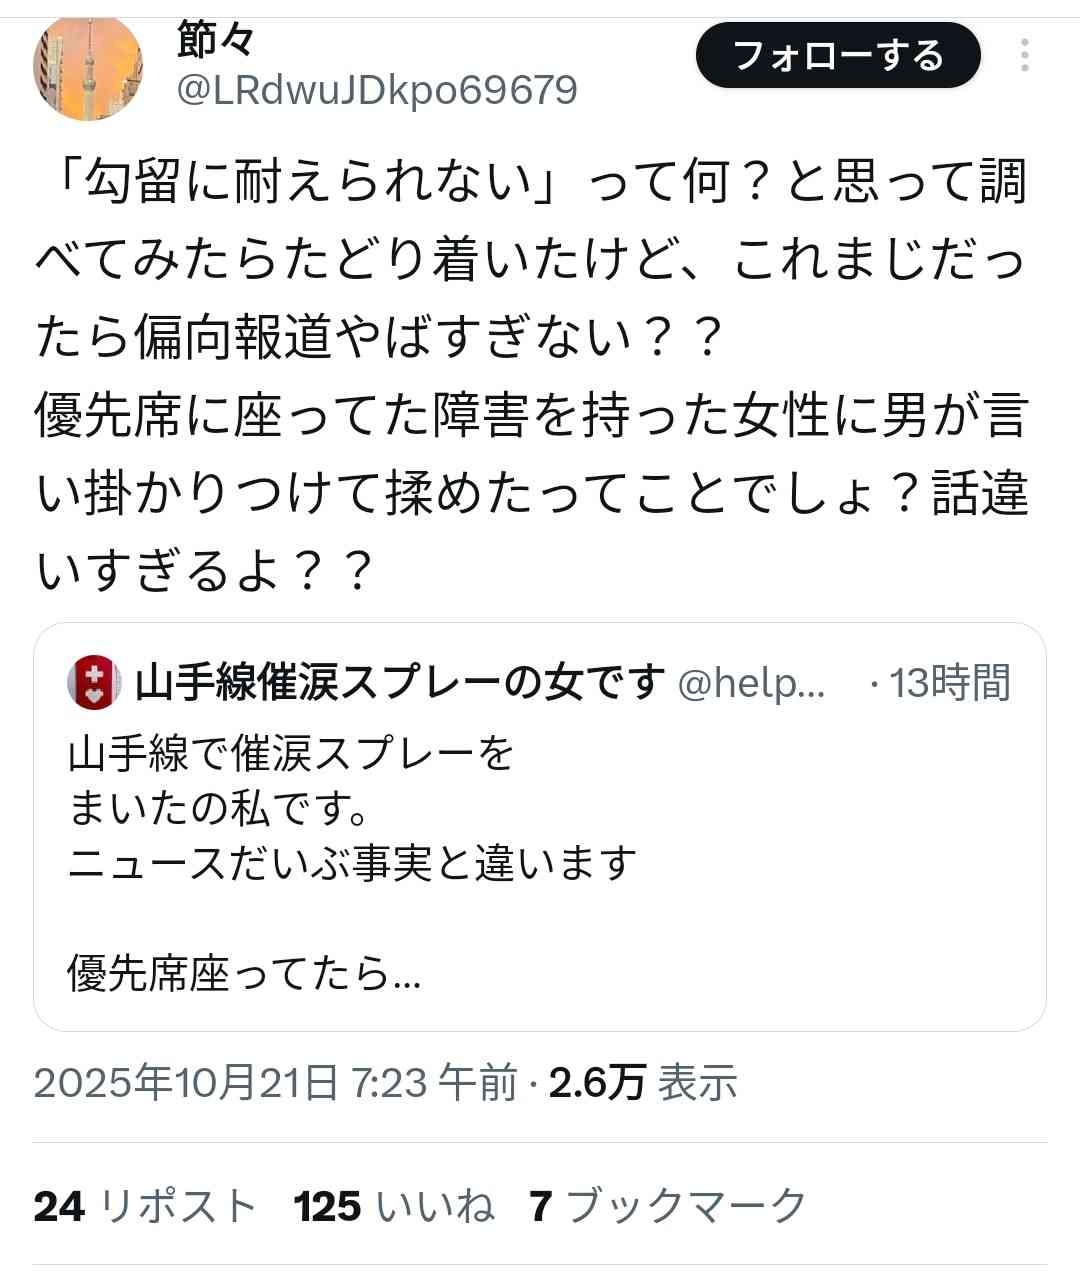Open the 節々 display name link
Viewport: 1080px width, 1287px height.
[216, 40]
